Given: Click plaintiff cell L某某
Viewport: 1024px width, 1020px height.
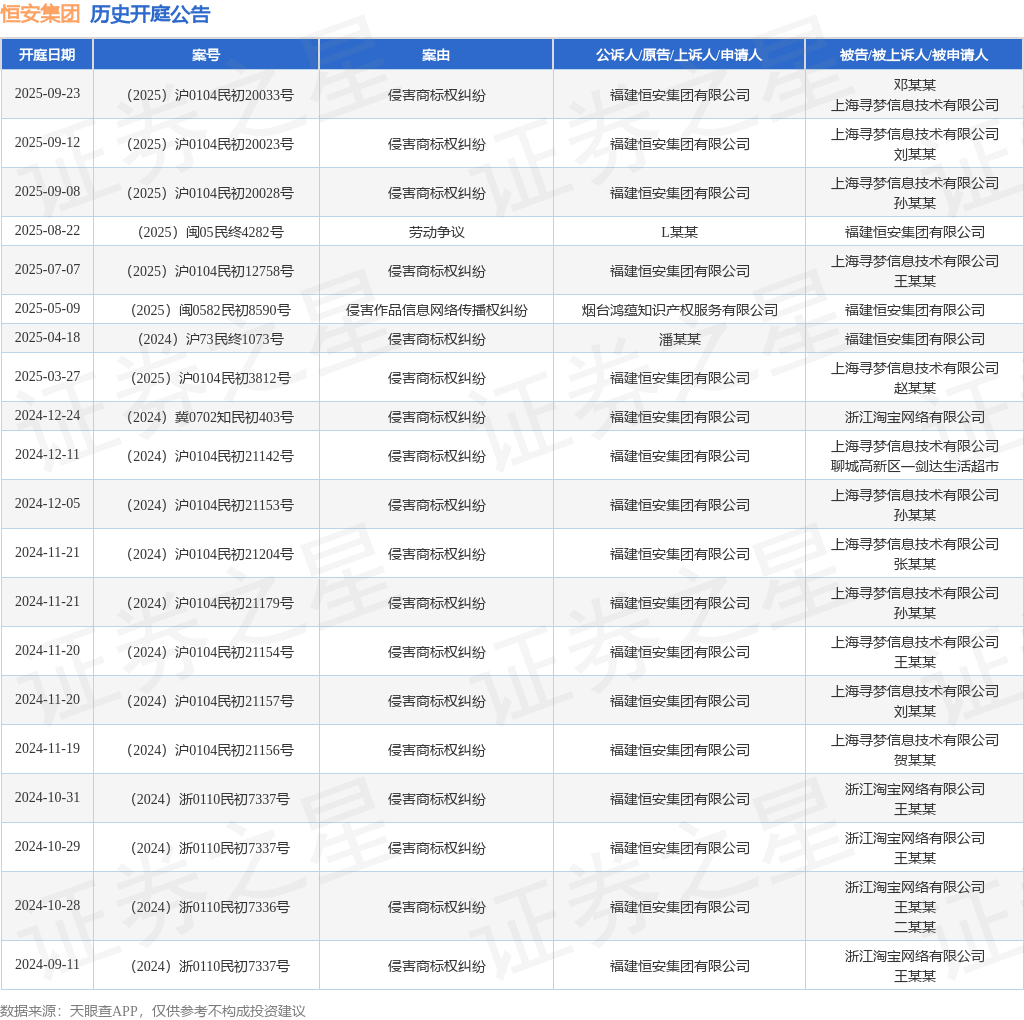Looking at the screenshot, I should 680,232.
